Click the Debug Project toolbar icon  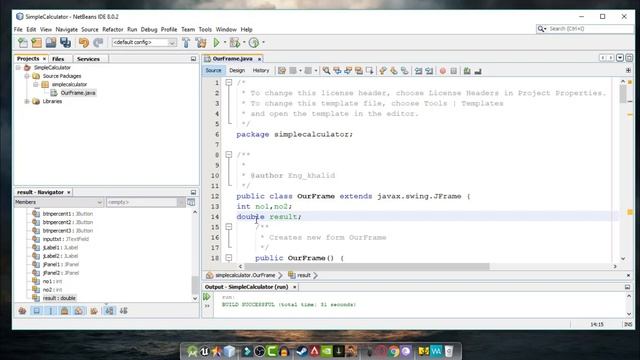pyautogui.click(x=235, y=42)
